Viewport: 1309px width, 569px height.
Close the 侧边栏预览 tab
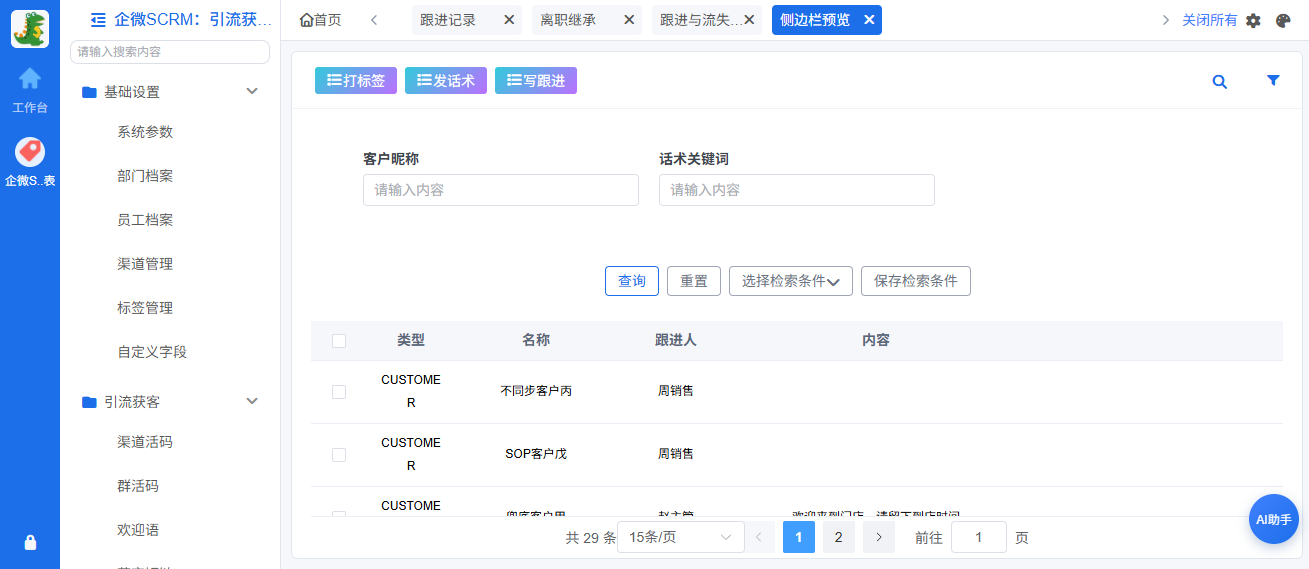[x=868, y=19]
